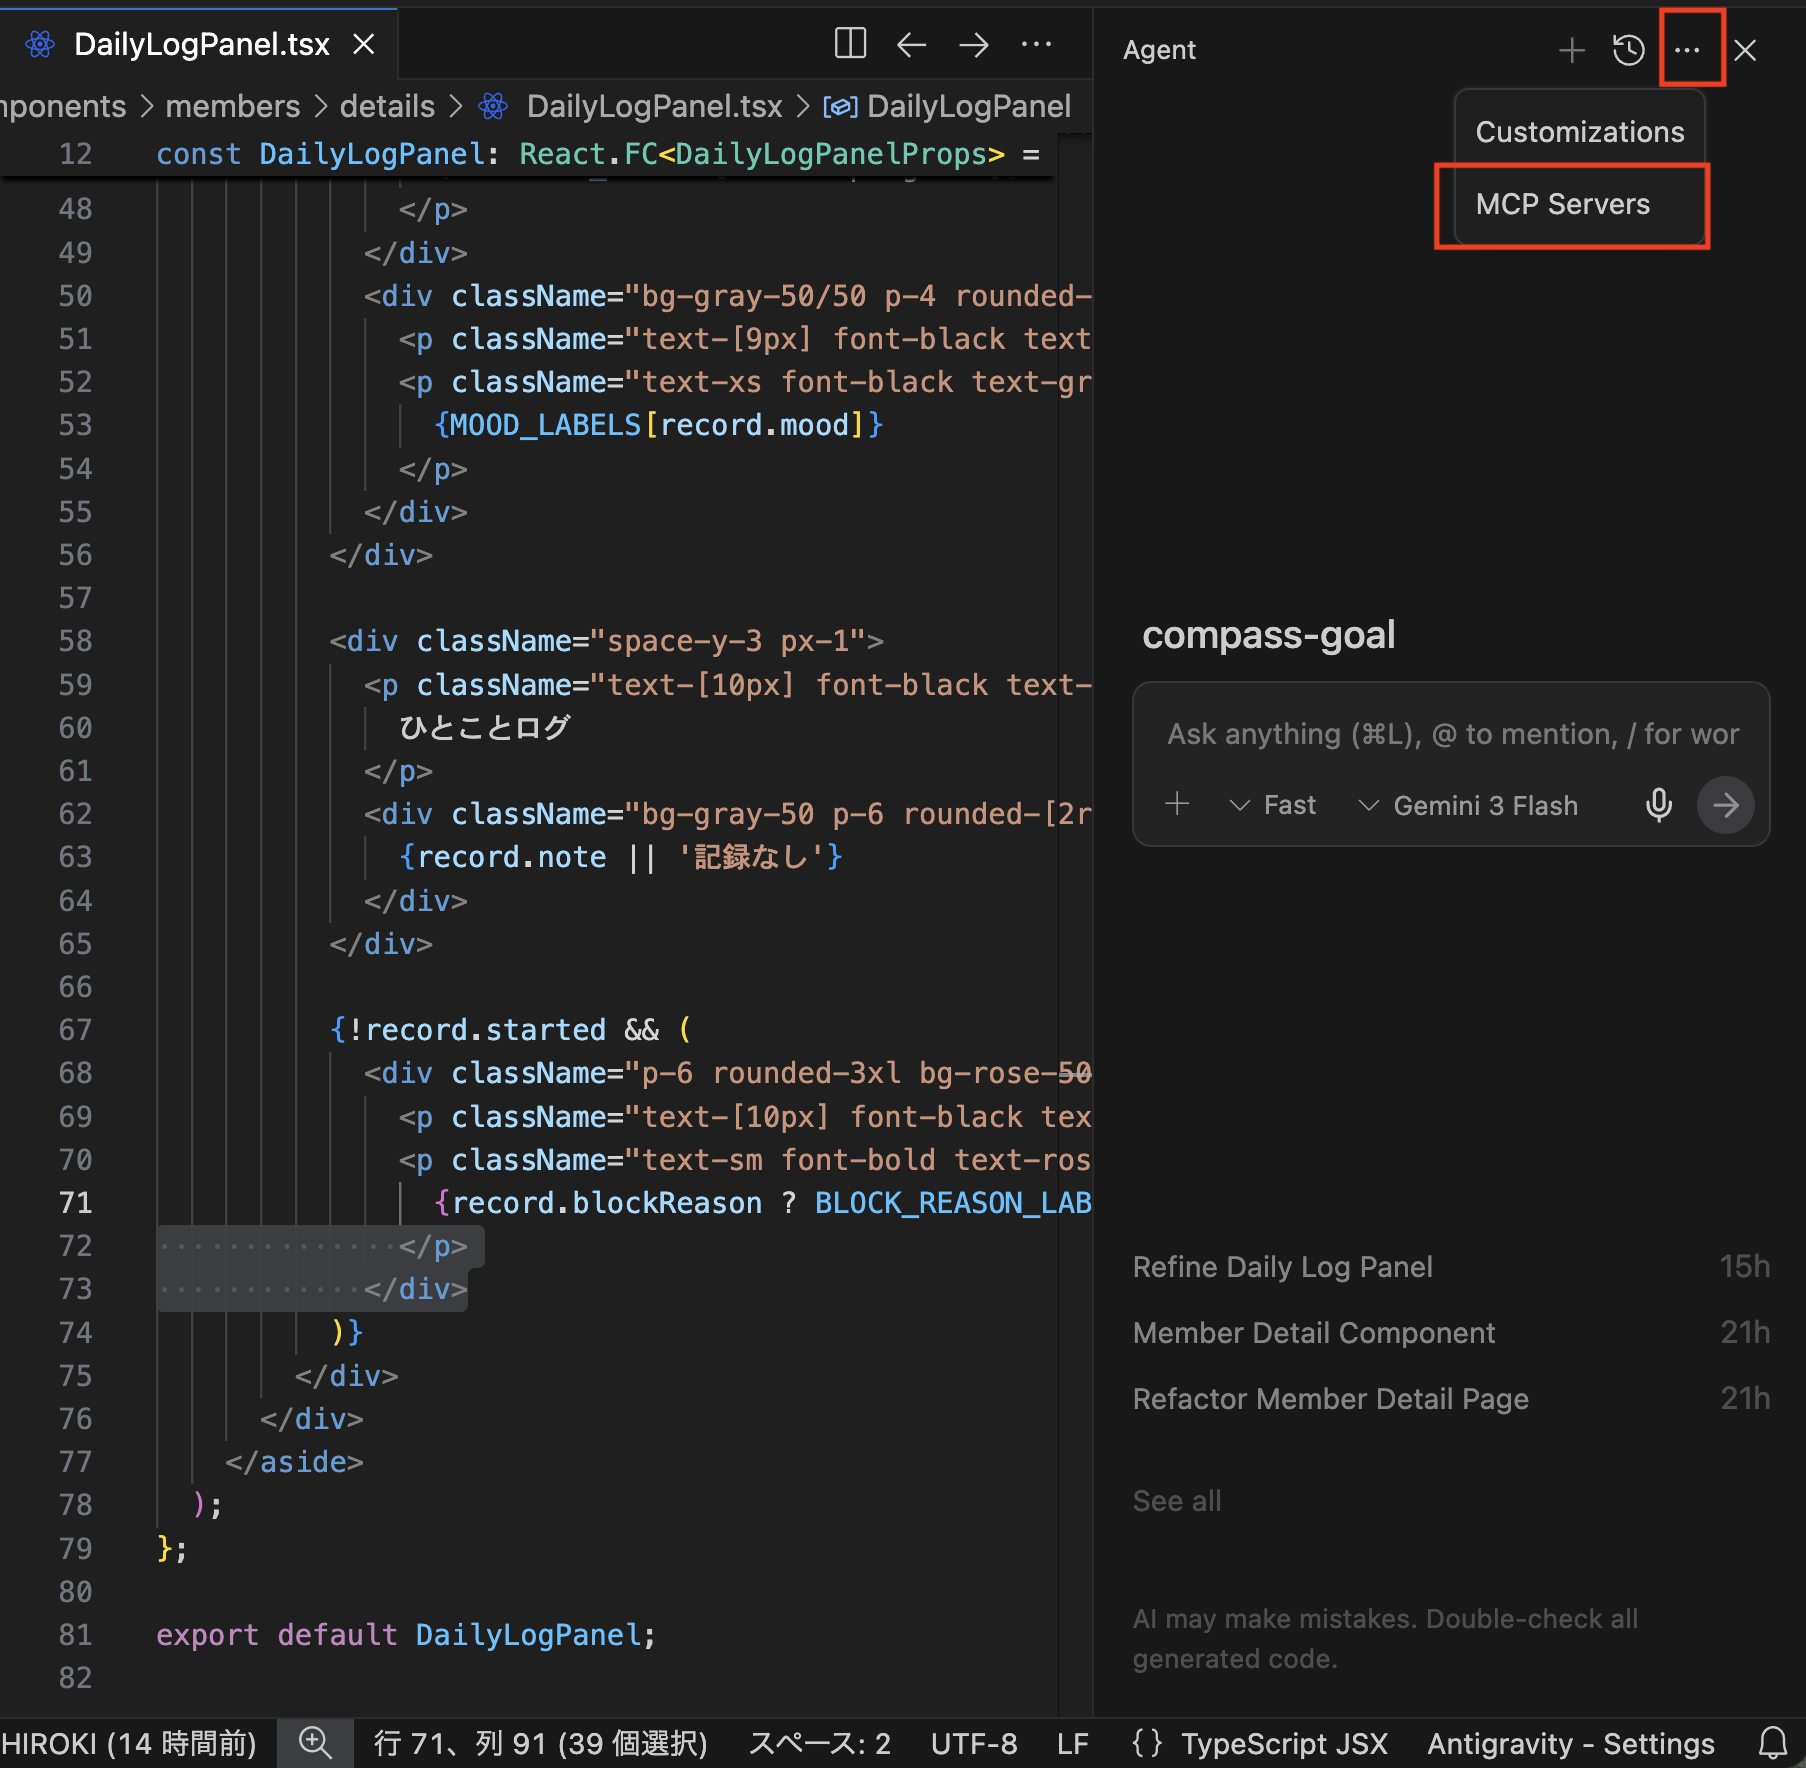Screen dimensions: 1806x1768
Task: Open the Refine Daily Log Panel conversation
Action: [x=1282, y=1267]
